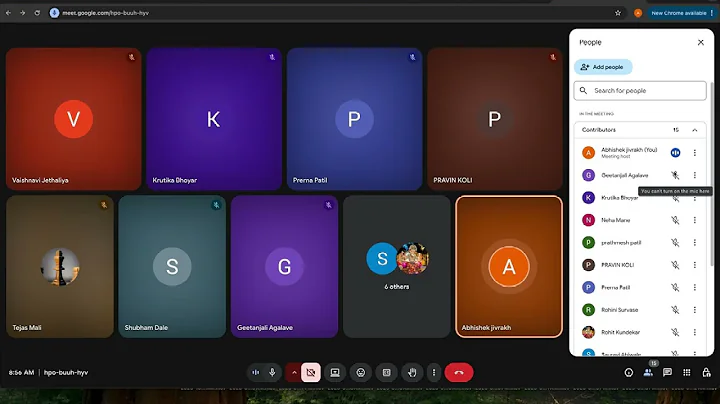Select Vaishnavi Jethaliya video tile
This screenshot has width=720, height=404.
(x=73, y=119)
